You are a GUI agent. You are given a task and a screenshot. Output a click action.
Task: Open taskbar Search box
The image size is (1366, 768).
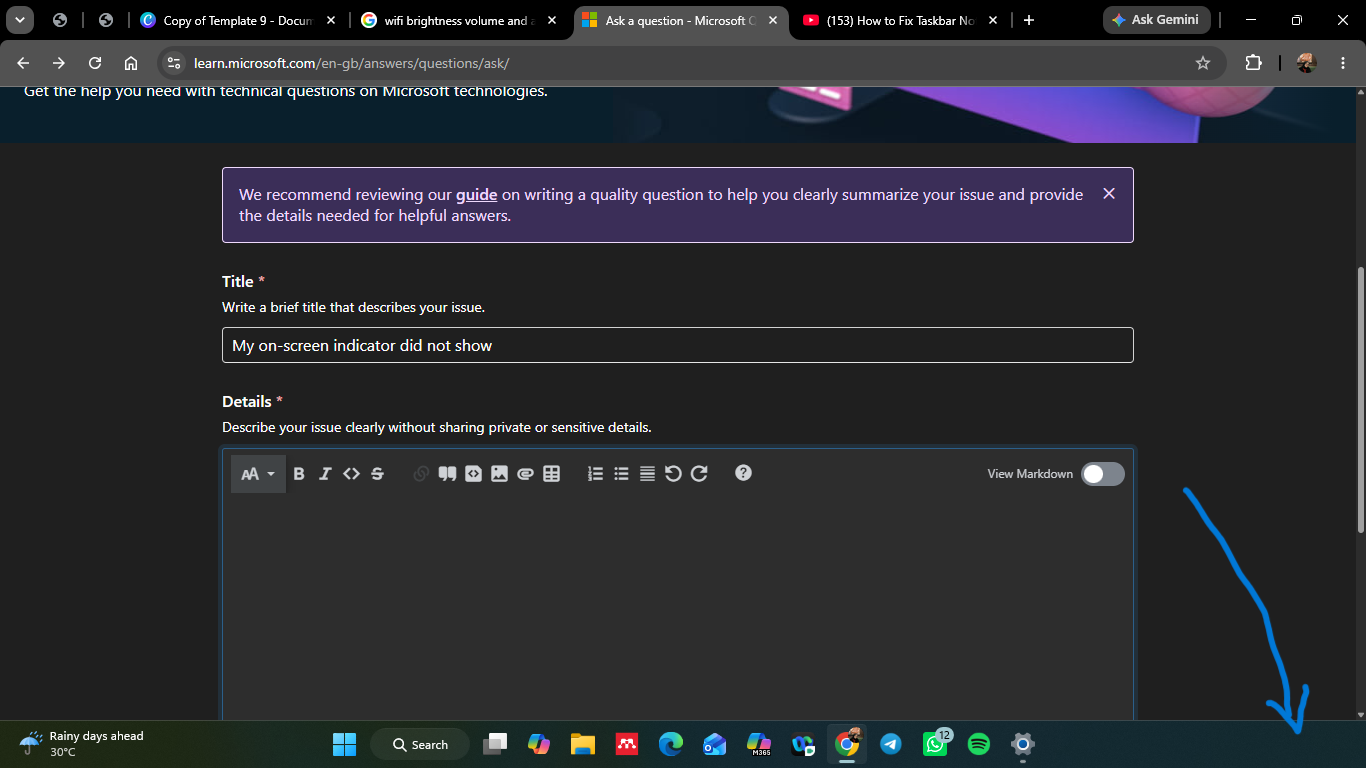click(421, 744)
